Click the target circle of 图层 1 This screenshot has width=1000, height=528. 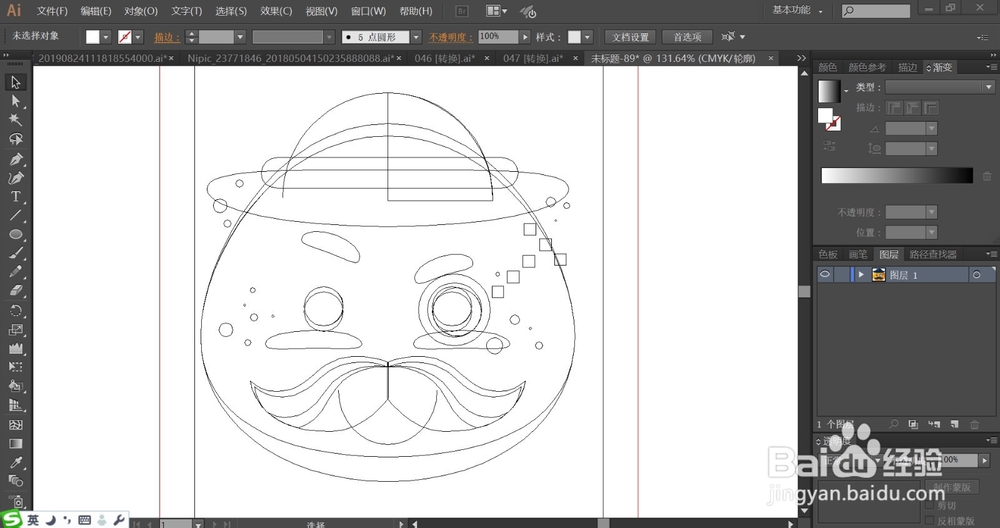click(x=976, y=274)
